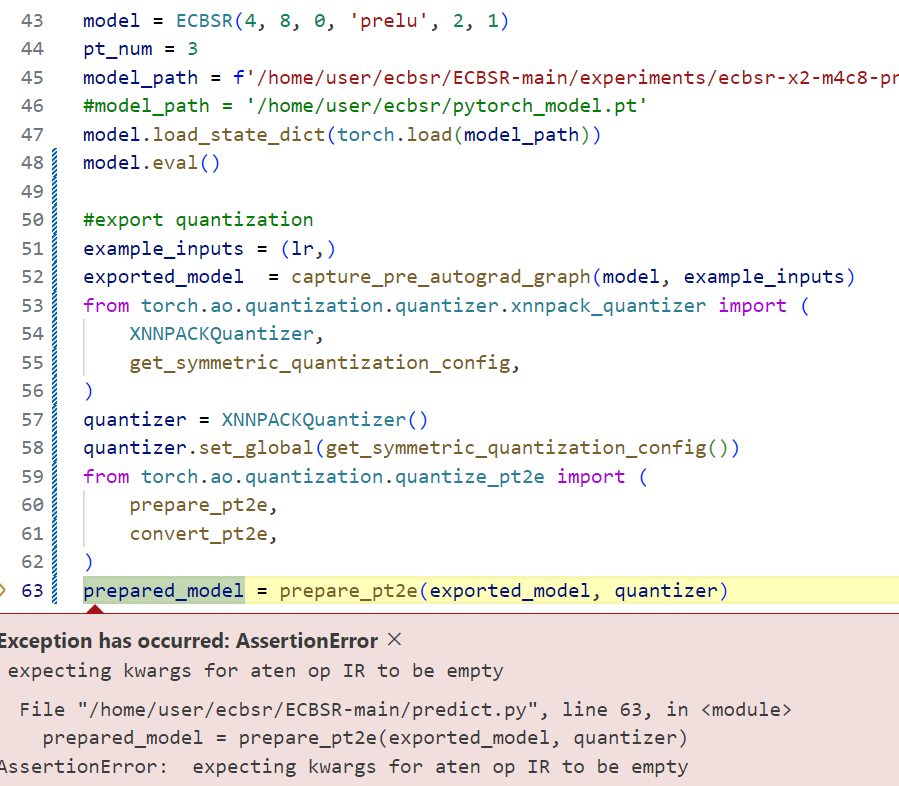This screenshot has width=899, height=786.
Task: Click the "Exception has occurred: AssertionError" title
Action: (188, 641)
